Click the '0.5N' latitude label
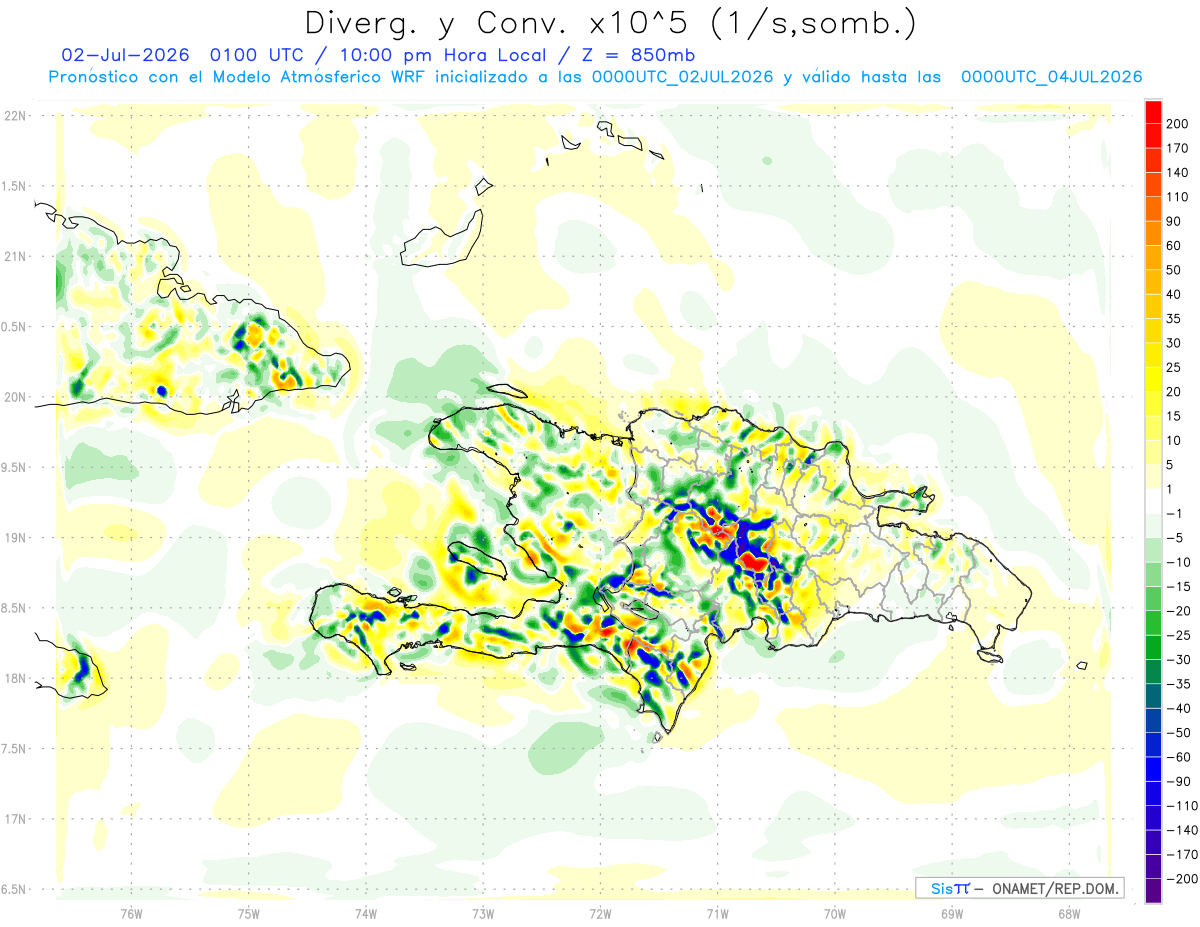 15,326
